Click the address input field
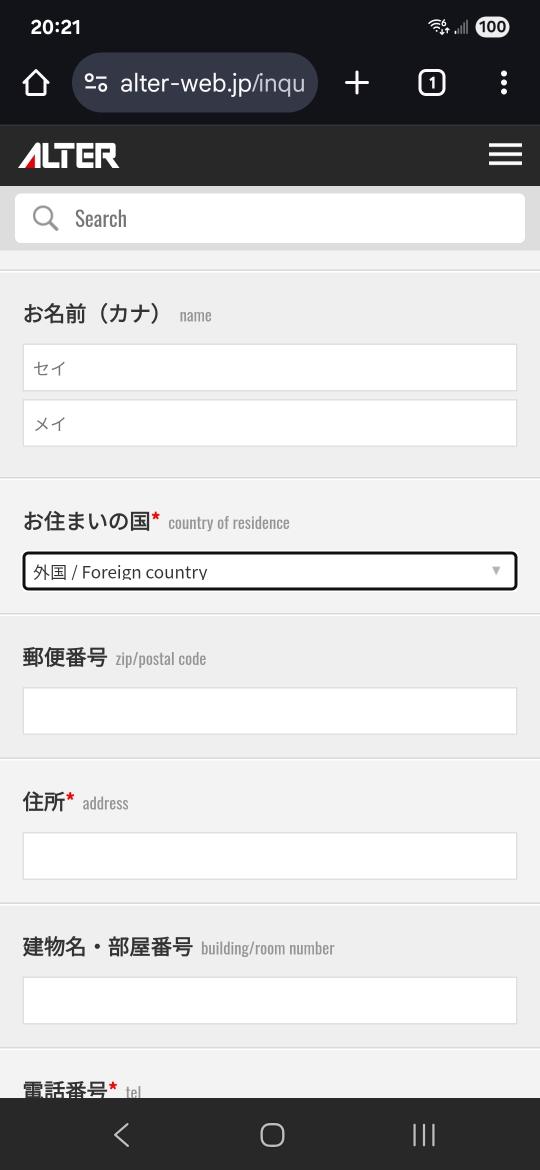 tap(270, 856)
